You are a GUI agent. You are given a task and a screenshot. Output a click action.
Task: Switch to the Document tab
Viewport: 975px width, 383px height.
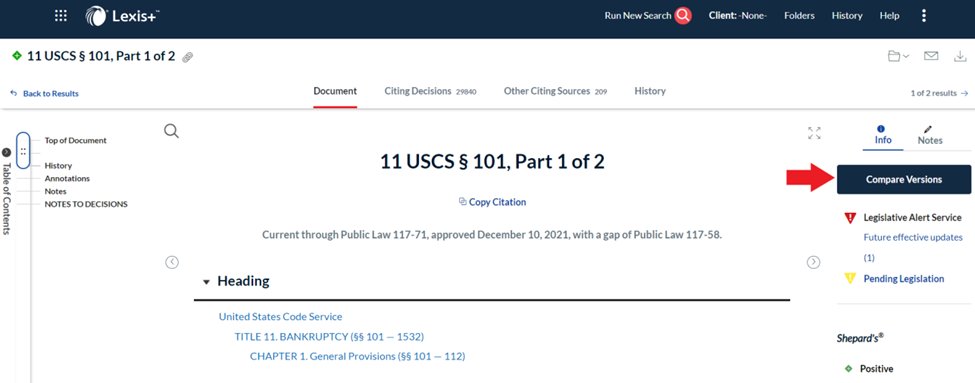(335, 91)
